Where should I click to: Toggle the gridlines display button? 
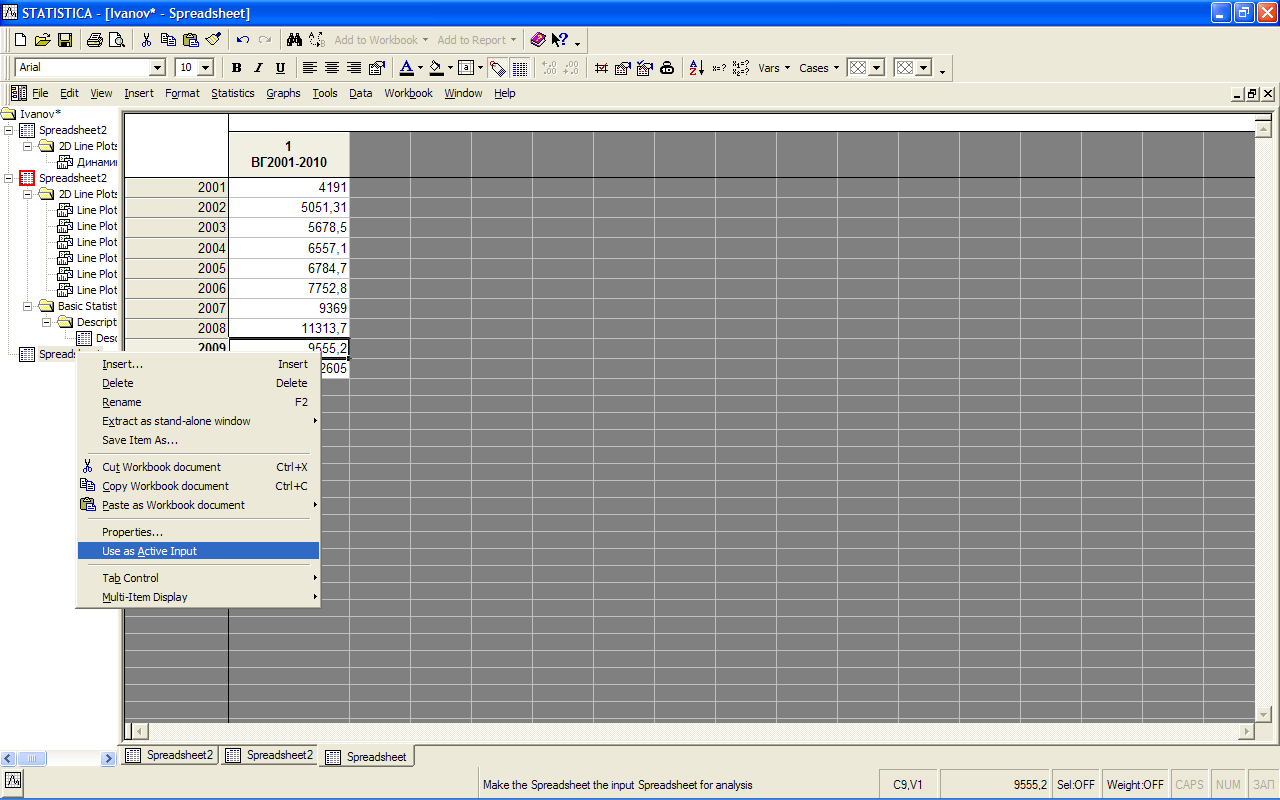tap(520, 68)
